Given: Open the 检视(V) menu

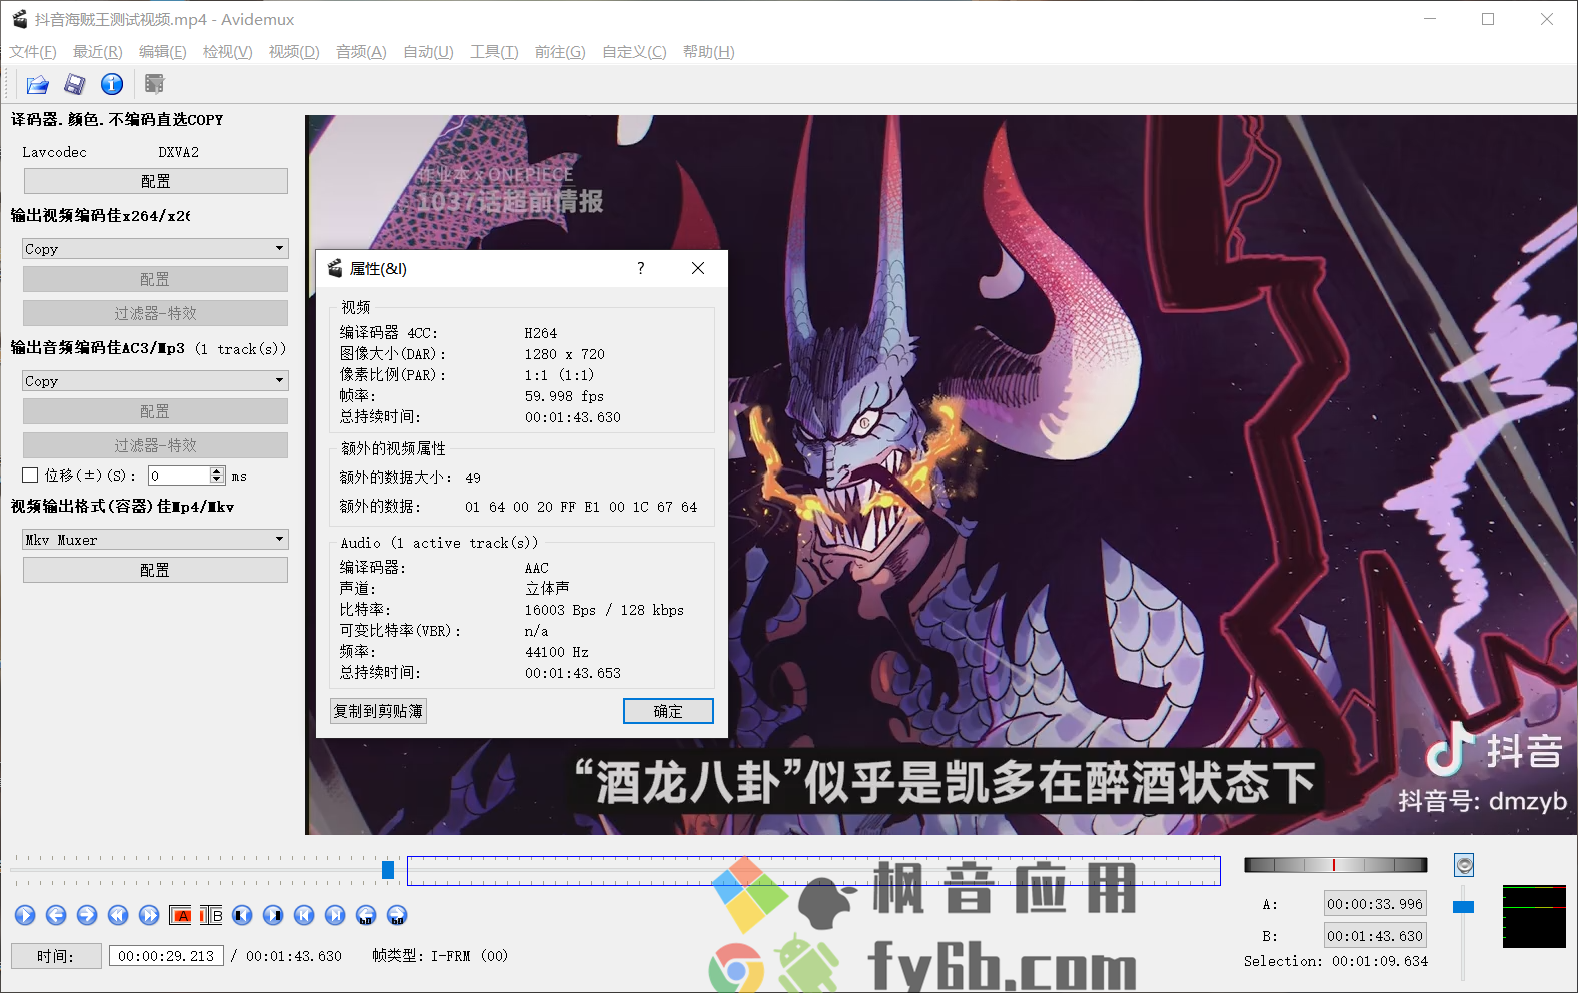Looking at the screenshot, I should coord(227,51).
